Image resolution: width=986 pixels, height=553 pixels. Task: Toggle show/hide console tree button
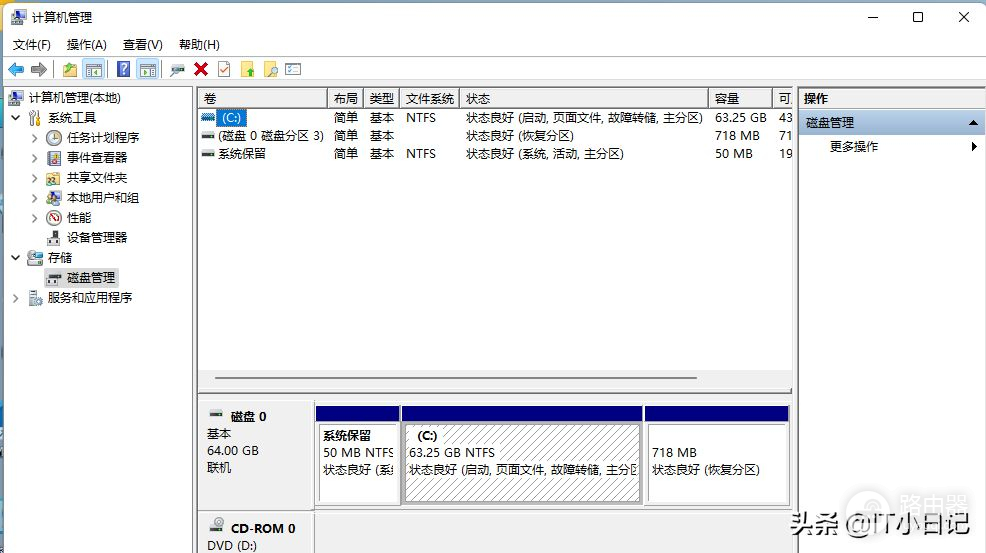pyautogui.click(x=94, y=69)
